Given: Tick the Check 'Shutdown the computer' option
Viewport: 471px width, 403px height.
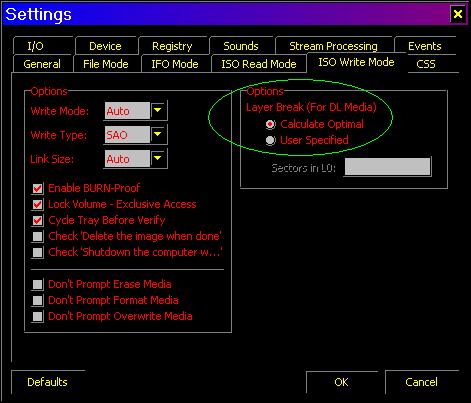Looking at the screenshot, I should coord(37,252).
